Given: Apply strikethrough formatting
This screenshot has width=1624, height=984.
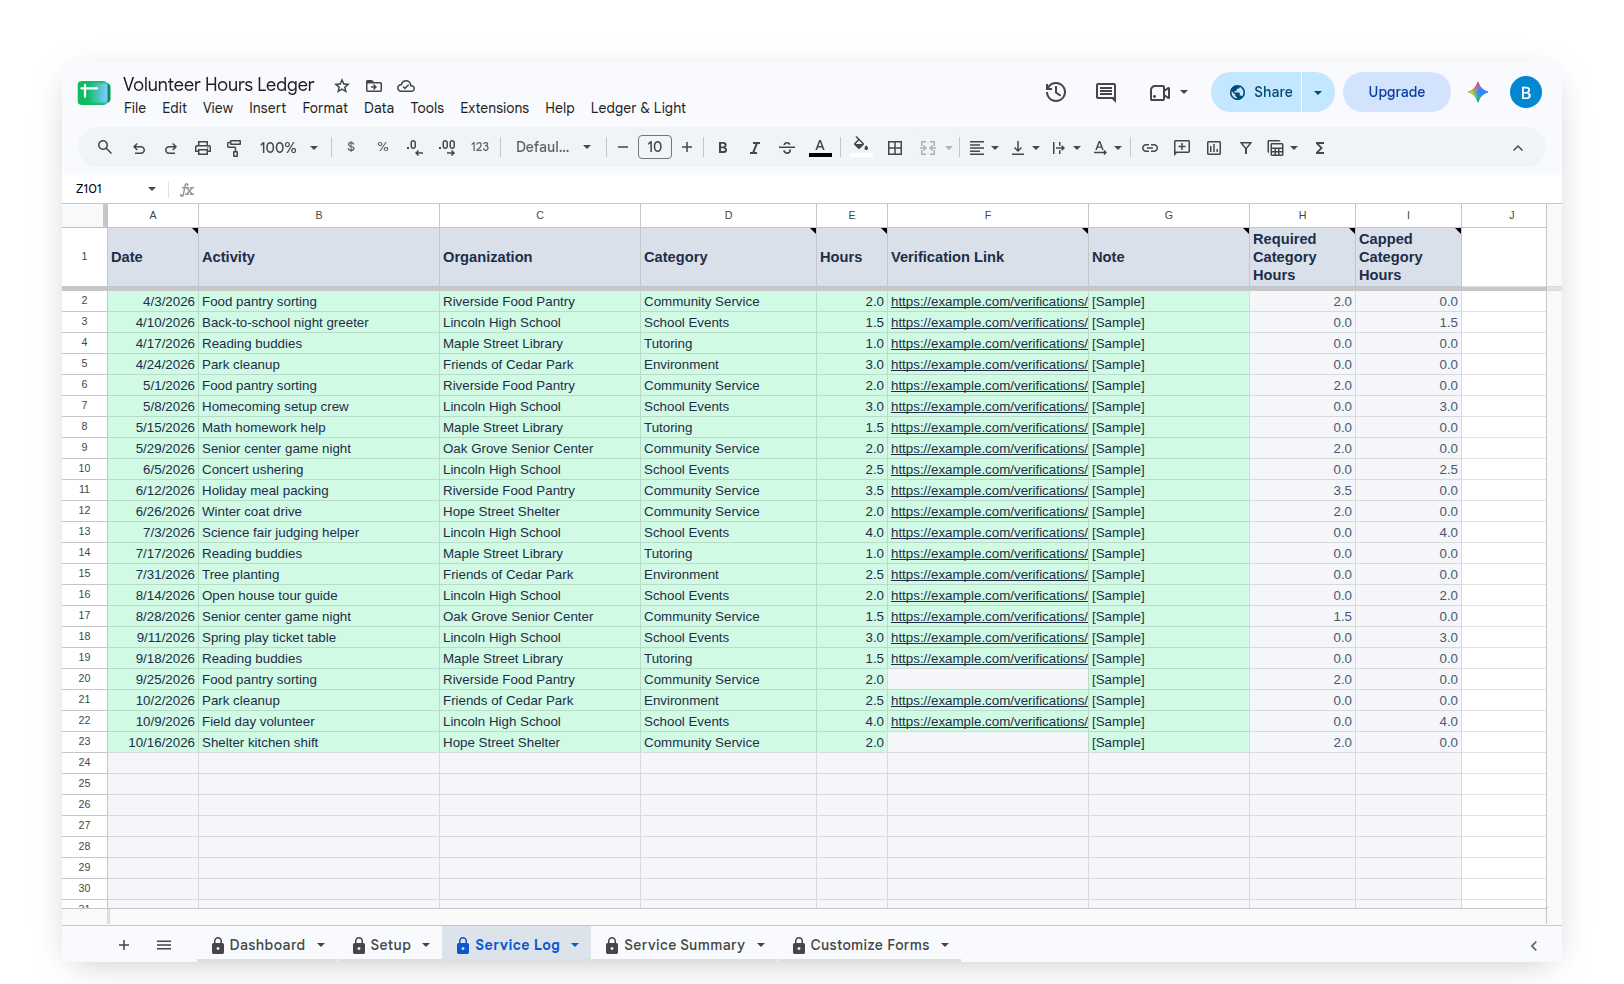Looking at the screenshot, I should (787, 148).
